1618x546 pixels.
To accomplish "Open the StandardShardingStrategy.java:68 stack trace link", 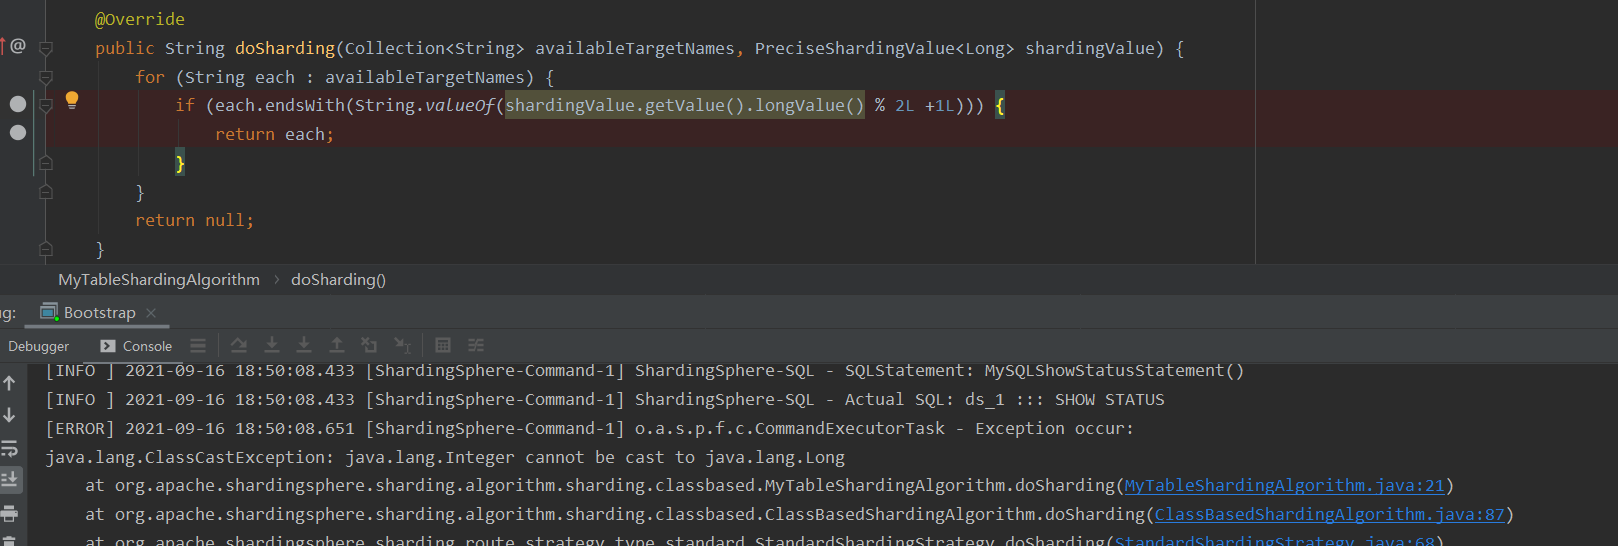I will (x=1275, y=540).
